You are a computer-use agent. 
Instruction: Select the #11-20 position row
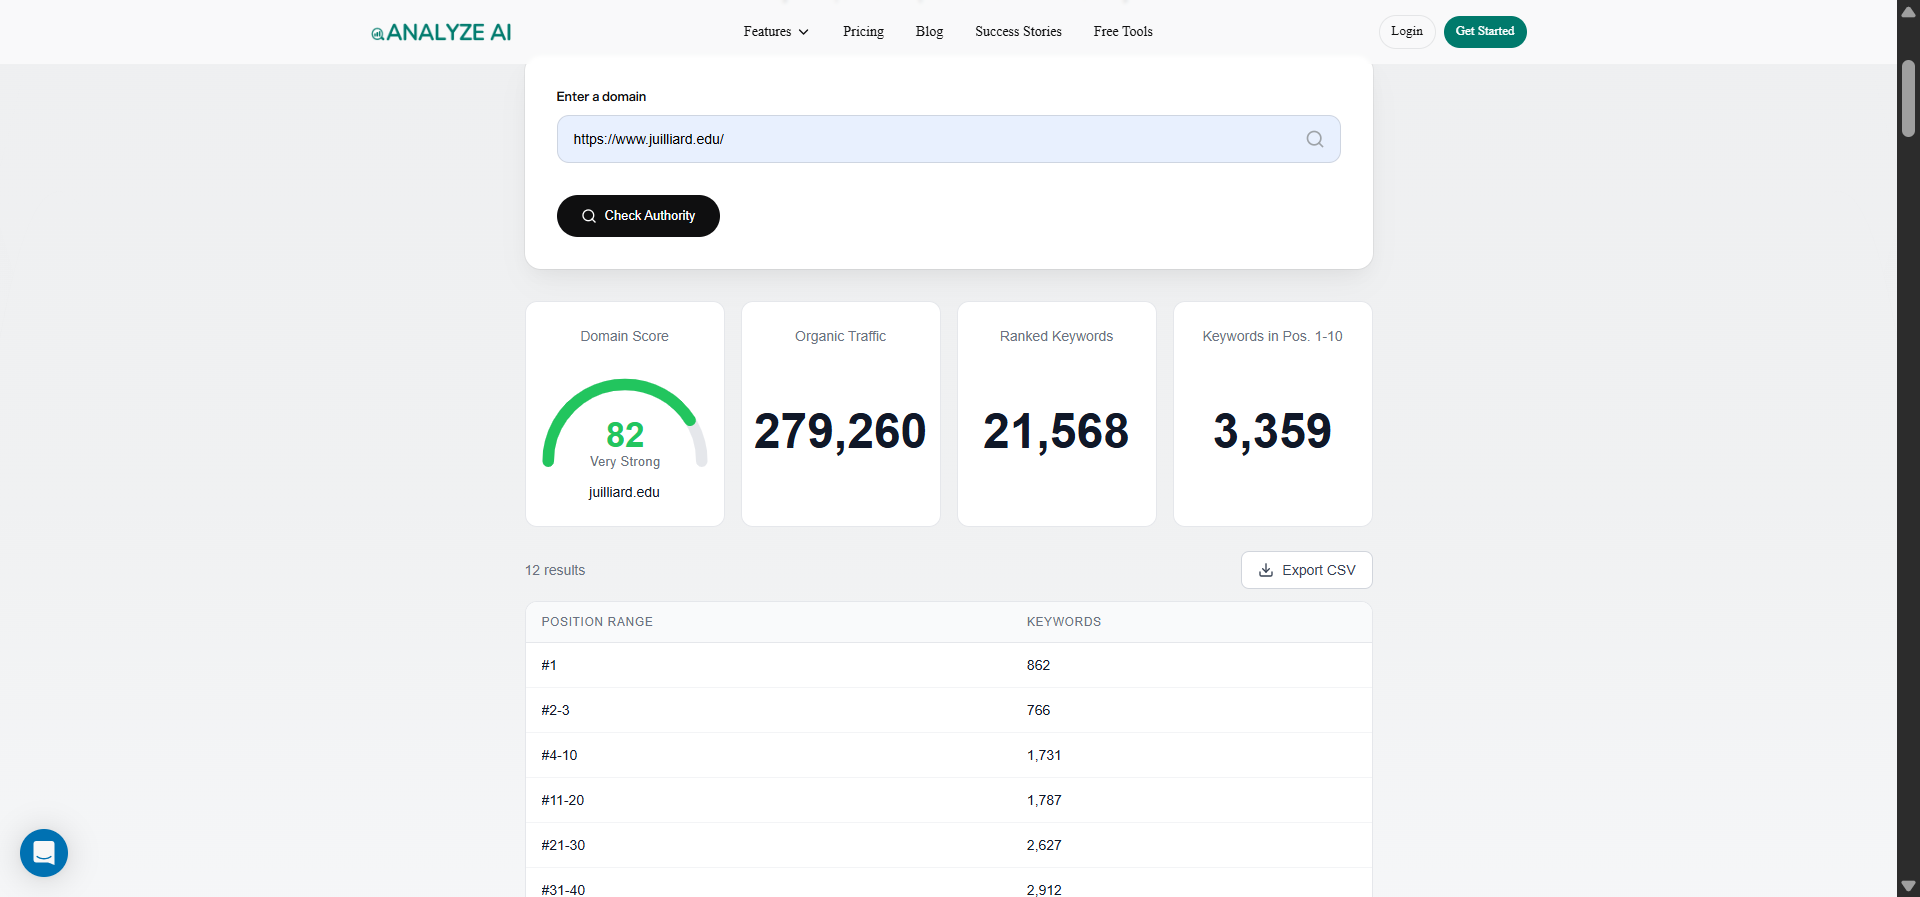(948, 800)
